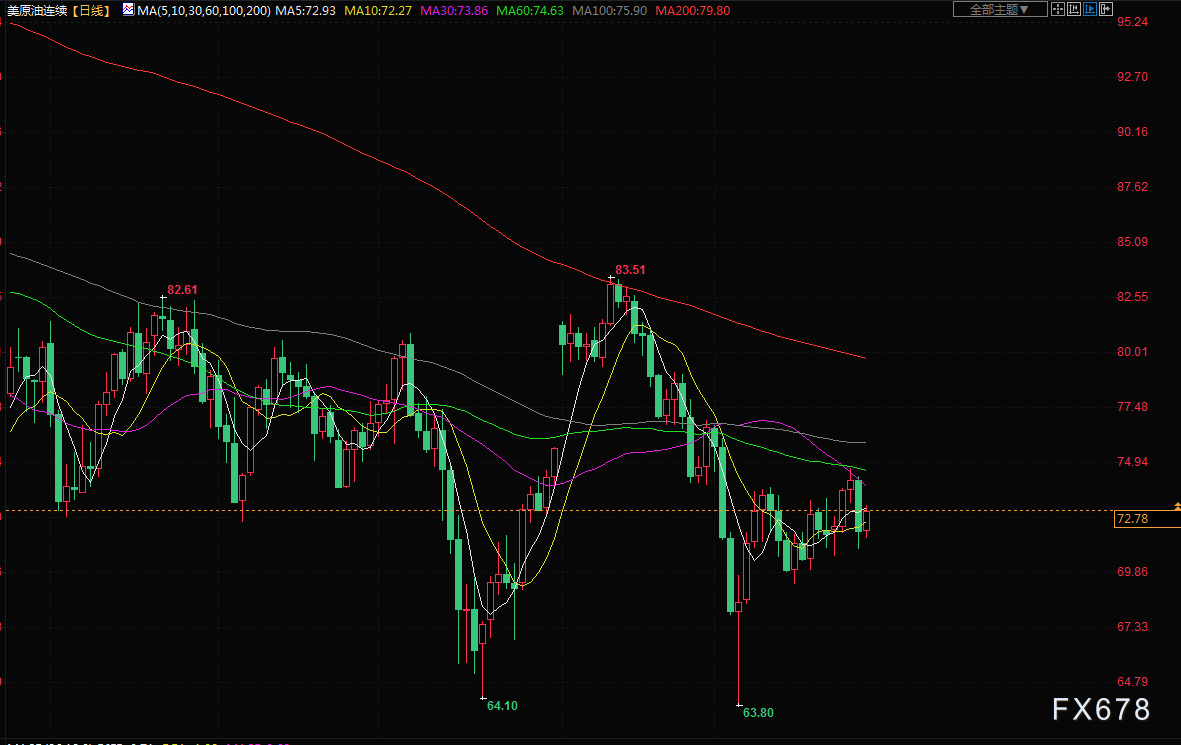The width and height of the screenshot is (1181, 745).
Task: Click the 64.79 price axis label
Action: pyautogui.click(x=1133, y=682)
